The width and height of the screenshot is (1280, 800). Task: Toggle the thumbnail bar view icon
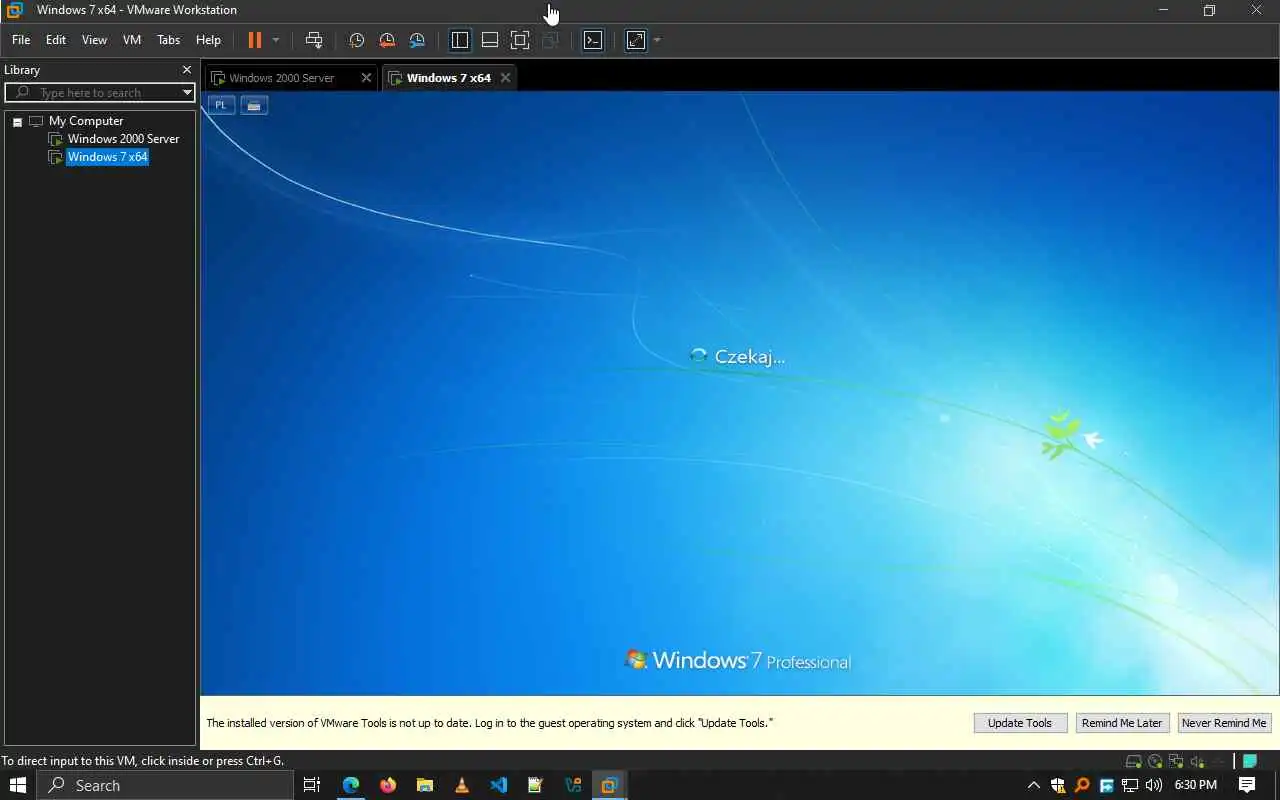click(x=490, y=40)
